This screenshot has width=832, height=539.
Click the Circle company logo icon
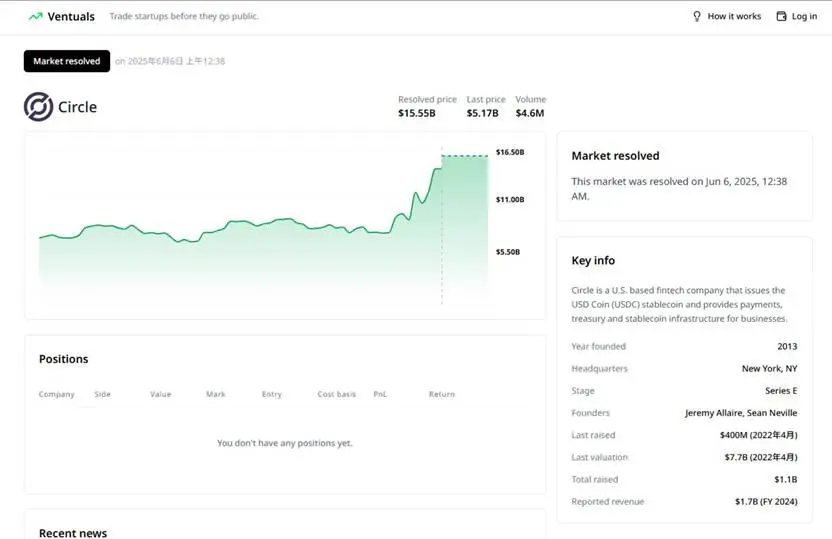pyautogui.click(x=38, y=107)
